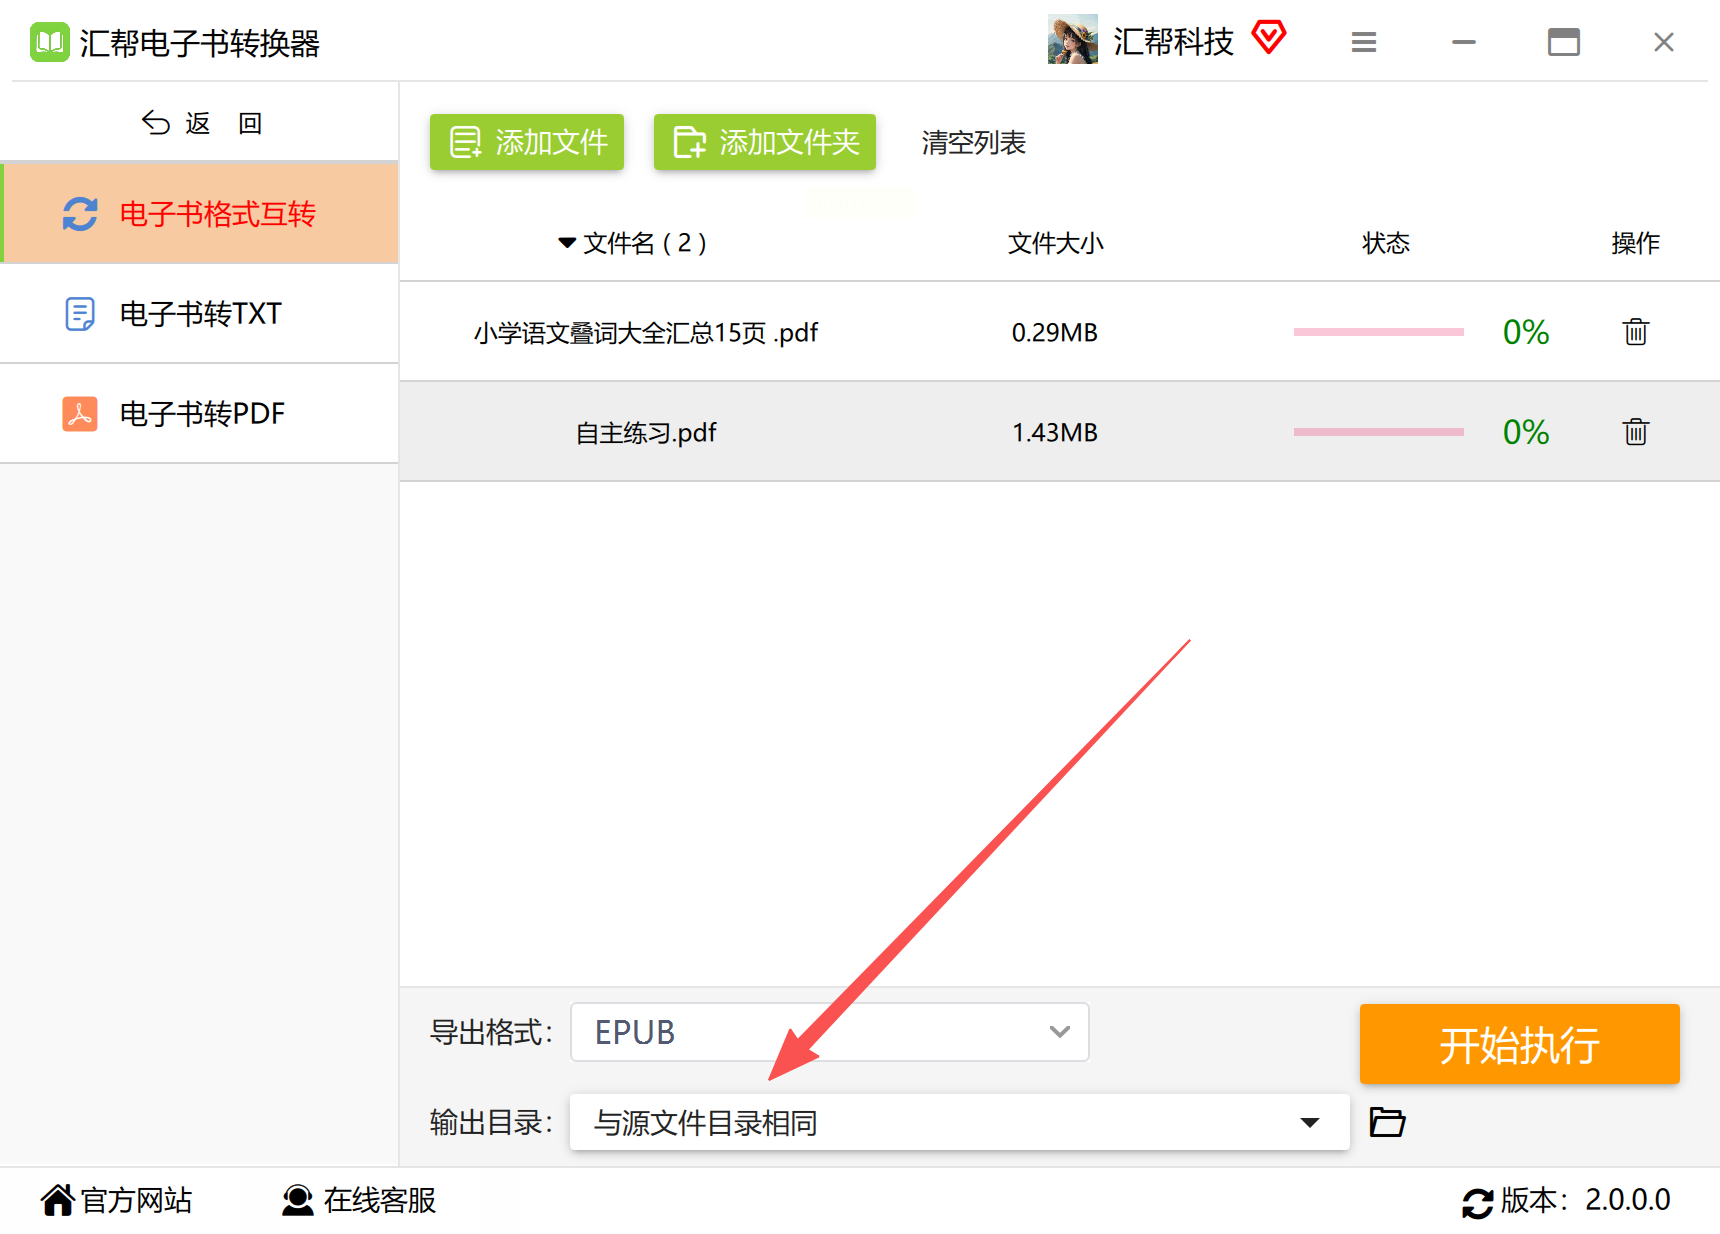Click the 汇帮科技 user avatar

pyautogui.click(x=1073, y=40)
